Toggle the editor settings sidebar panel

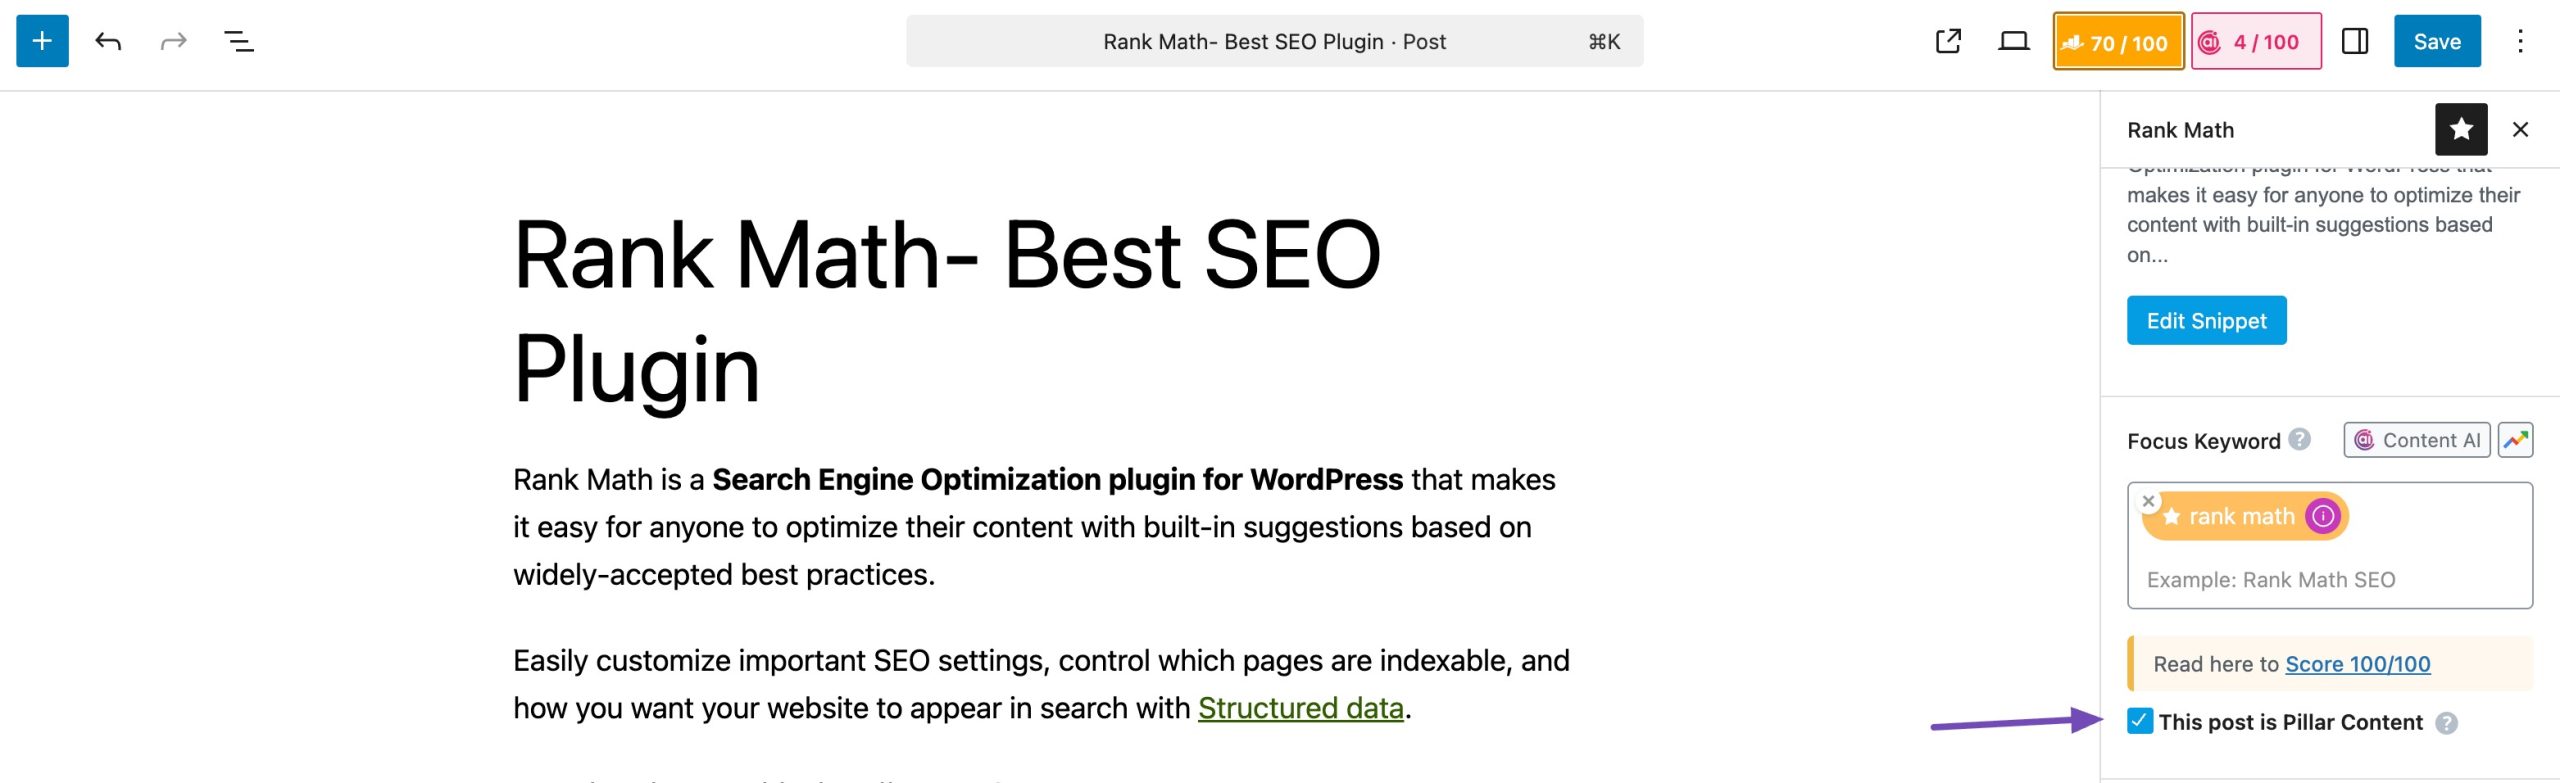pyautogui.click(x=2356, y=41)
